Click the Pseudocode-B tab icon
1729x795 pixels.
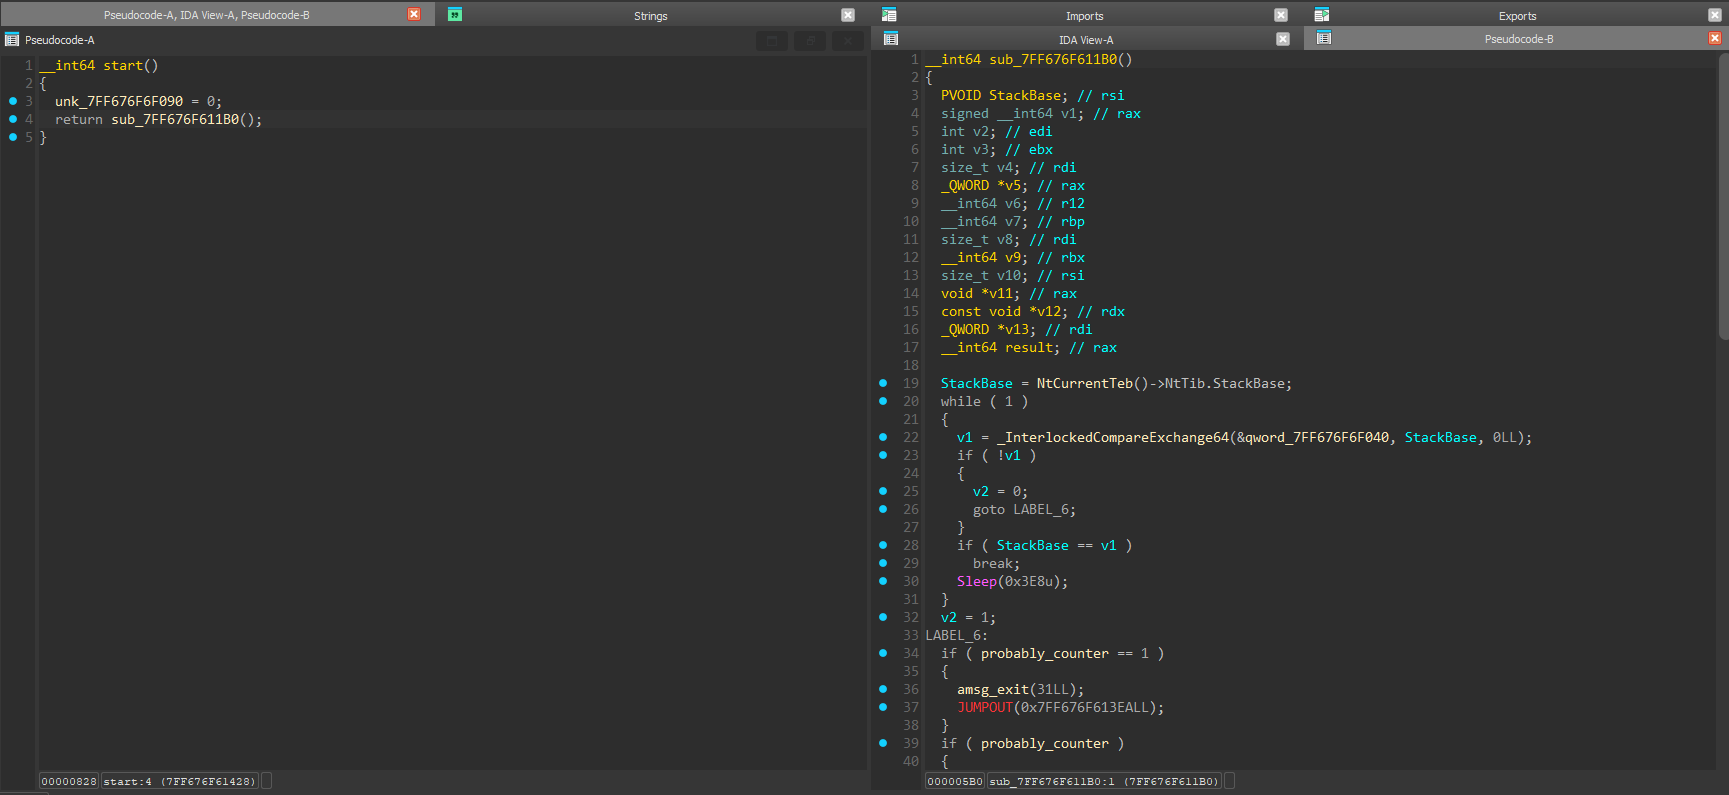coord(1324,38)
